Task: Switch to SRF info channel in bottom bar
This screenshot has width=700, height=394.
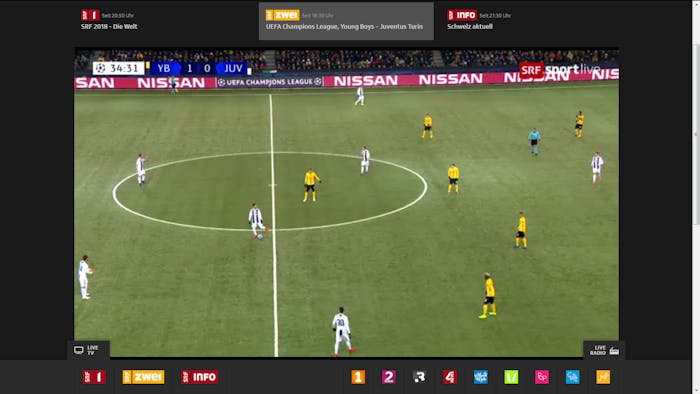Action: (x=200, y=377)
